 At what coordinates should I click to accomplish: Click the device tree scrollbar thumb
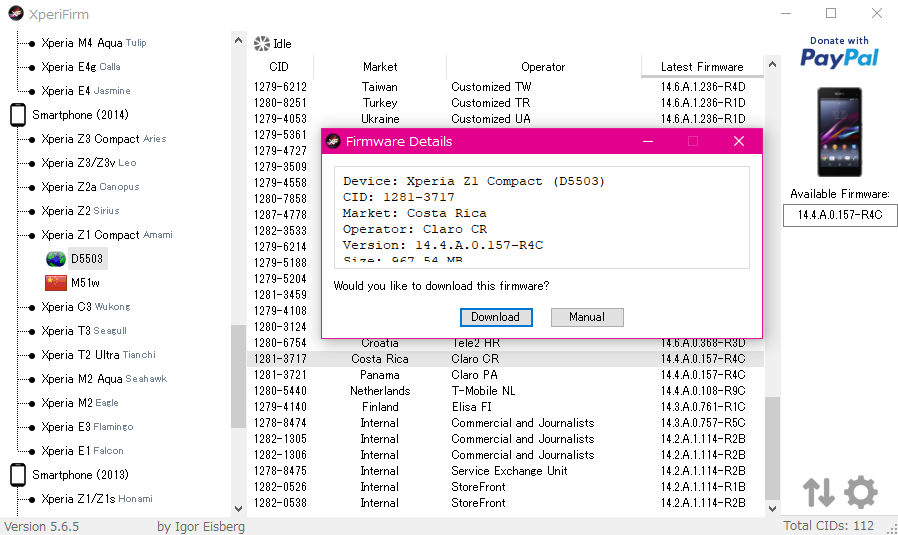tap(238, 376)
